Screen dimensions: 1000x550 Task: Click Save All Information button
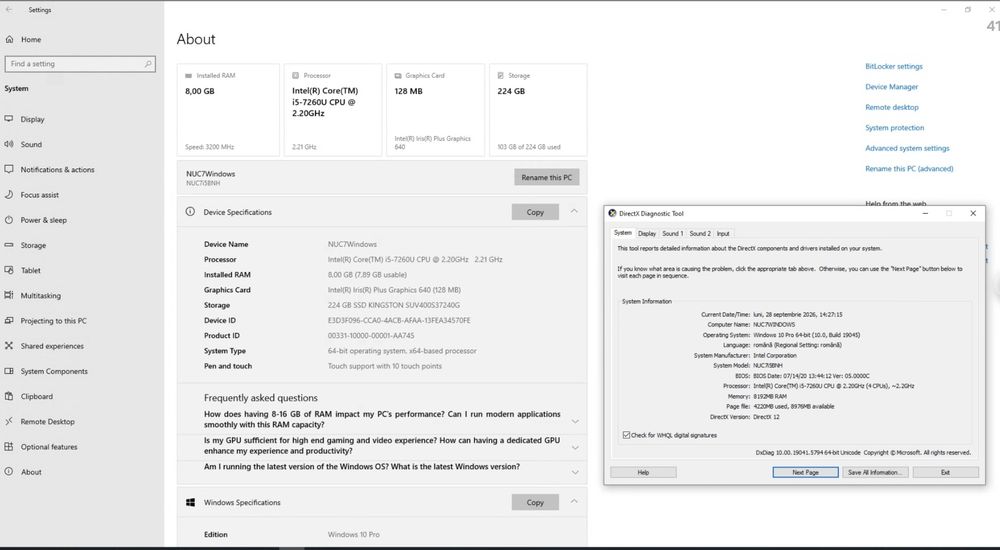(874, 472)
